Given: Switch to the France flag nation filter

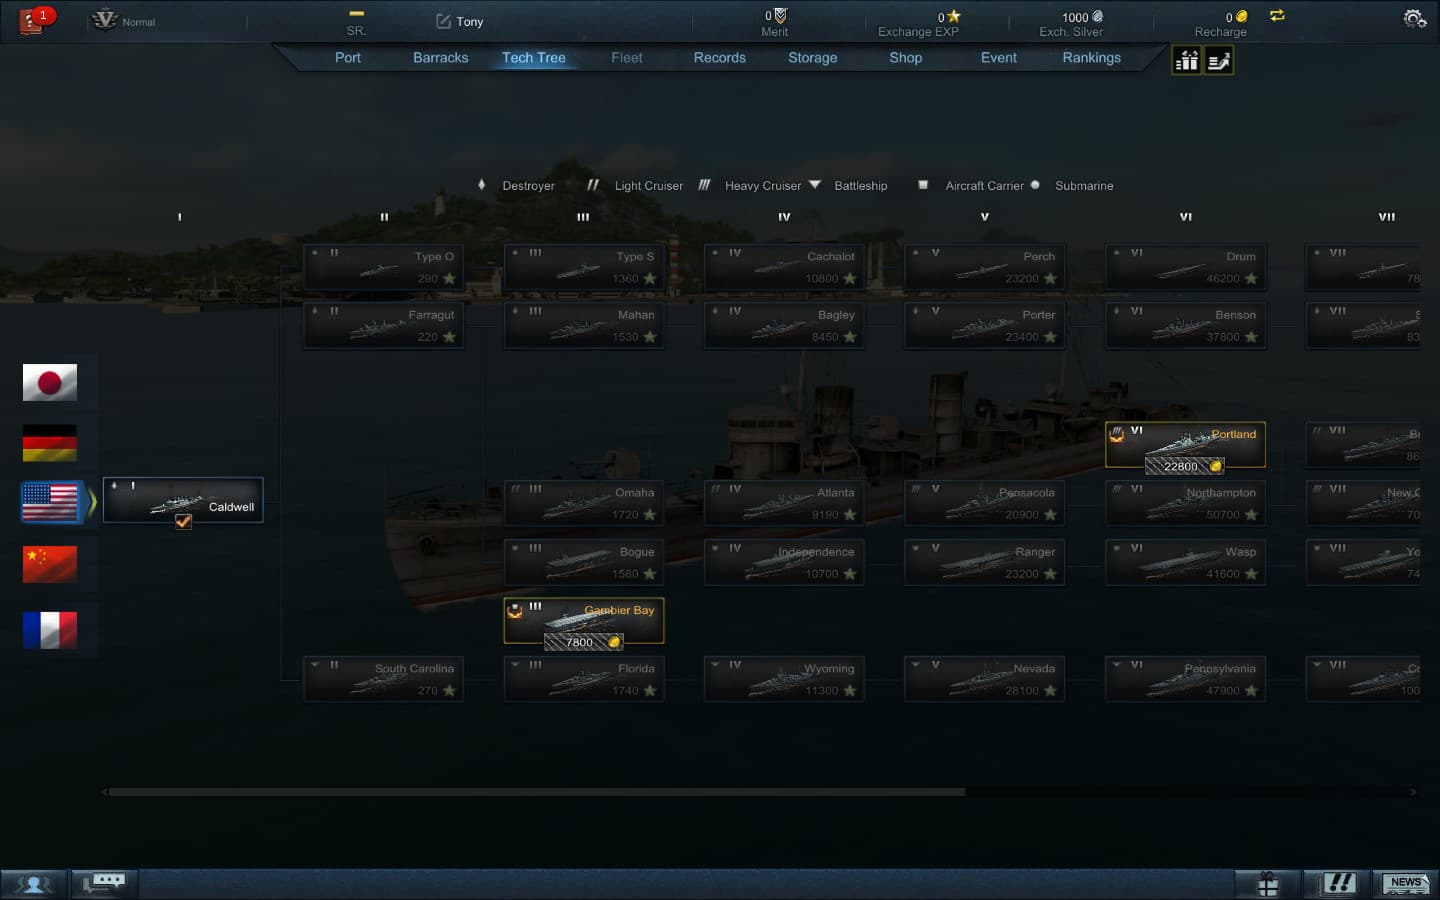Looking at the screenshot, I should point(49,629).
